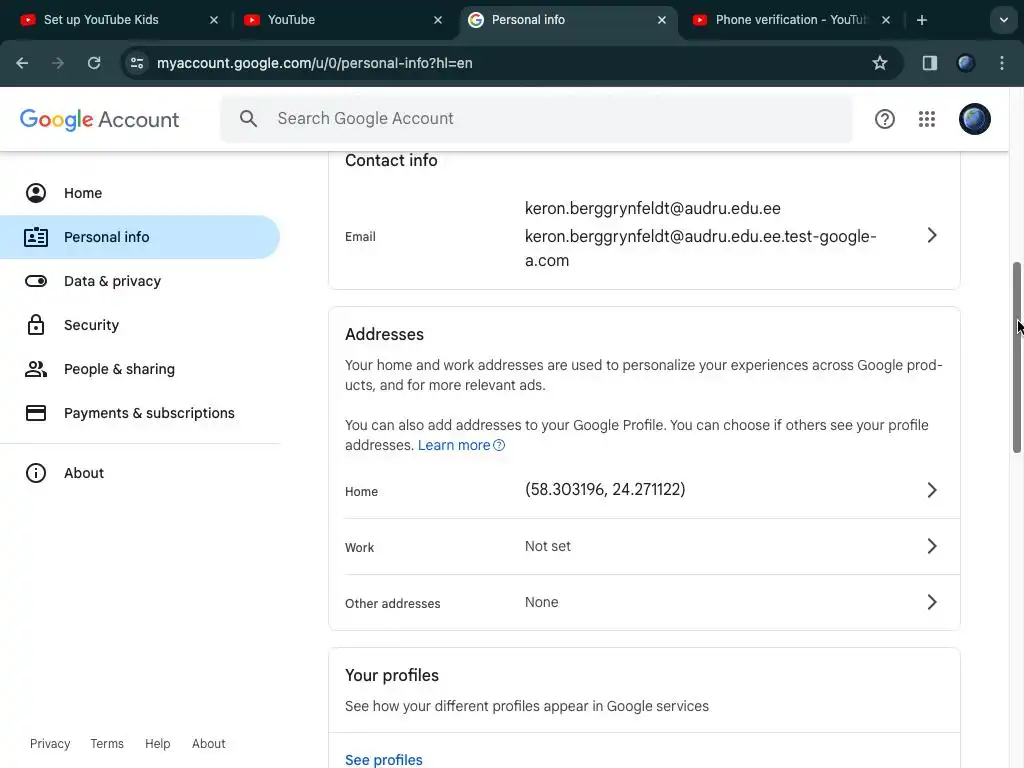Click the Google Account profile avatar

(975, 119)
